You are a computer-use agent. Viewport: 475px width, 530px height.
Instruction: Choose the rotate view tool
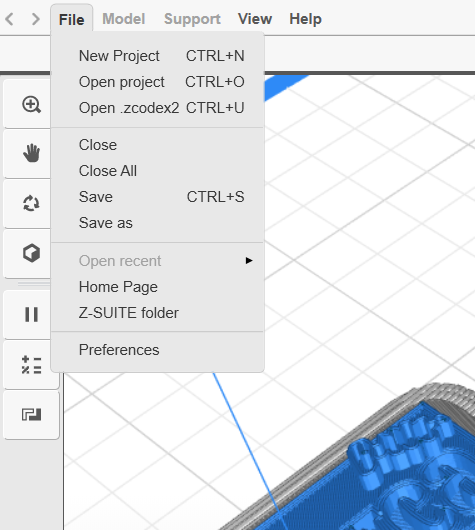31,203
